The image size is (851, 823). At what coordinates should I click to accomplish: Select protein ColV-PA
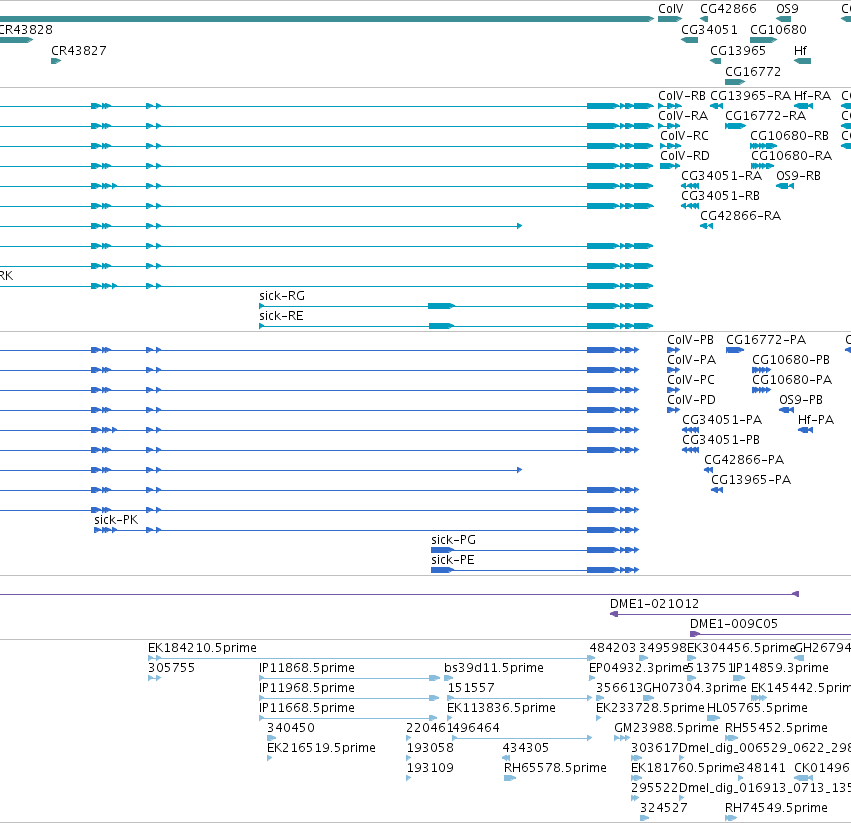click(x=691, y=360)
